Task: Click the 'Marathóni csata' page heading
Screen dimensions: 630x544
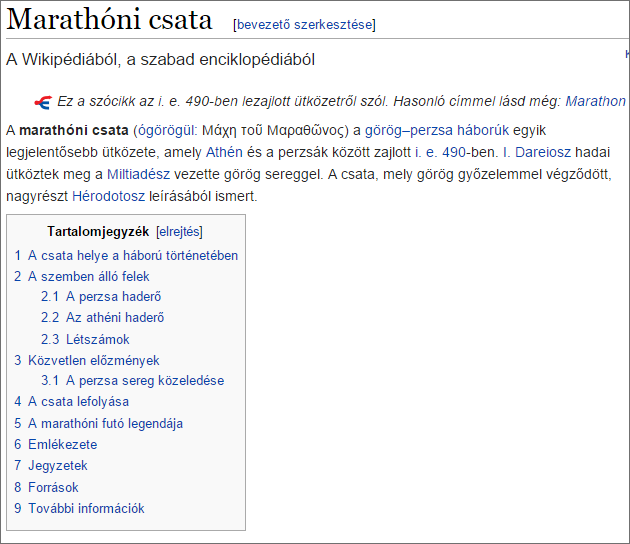Action: (x=109, y=19)
